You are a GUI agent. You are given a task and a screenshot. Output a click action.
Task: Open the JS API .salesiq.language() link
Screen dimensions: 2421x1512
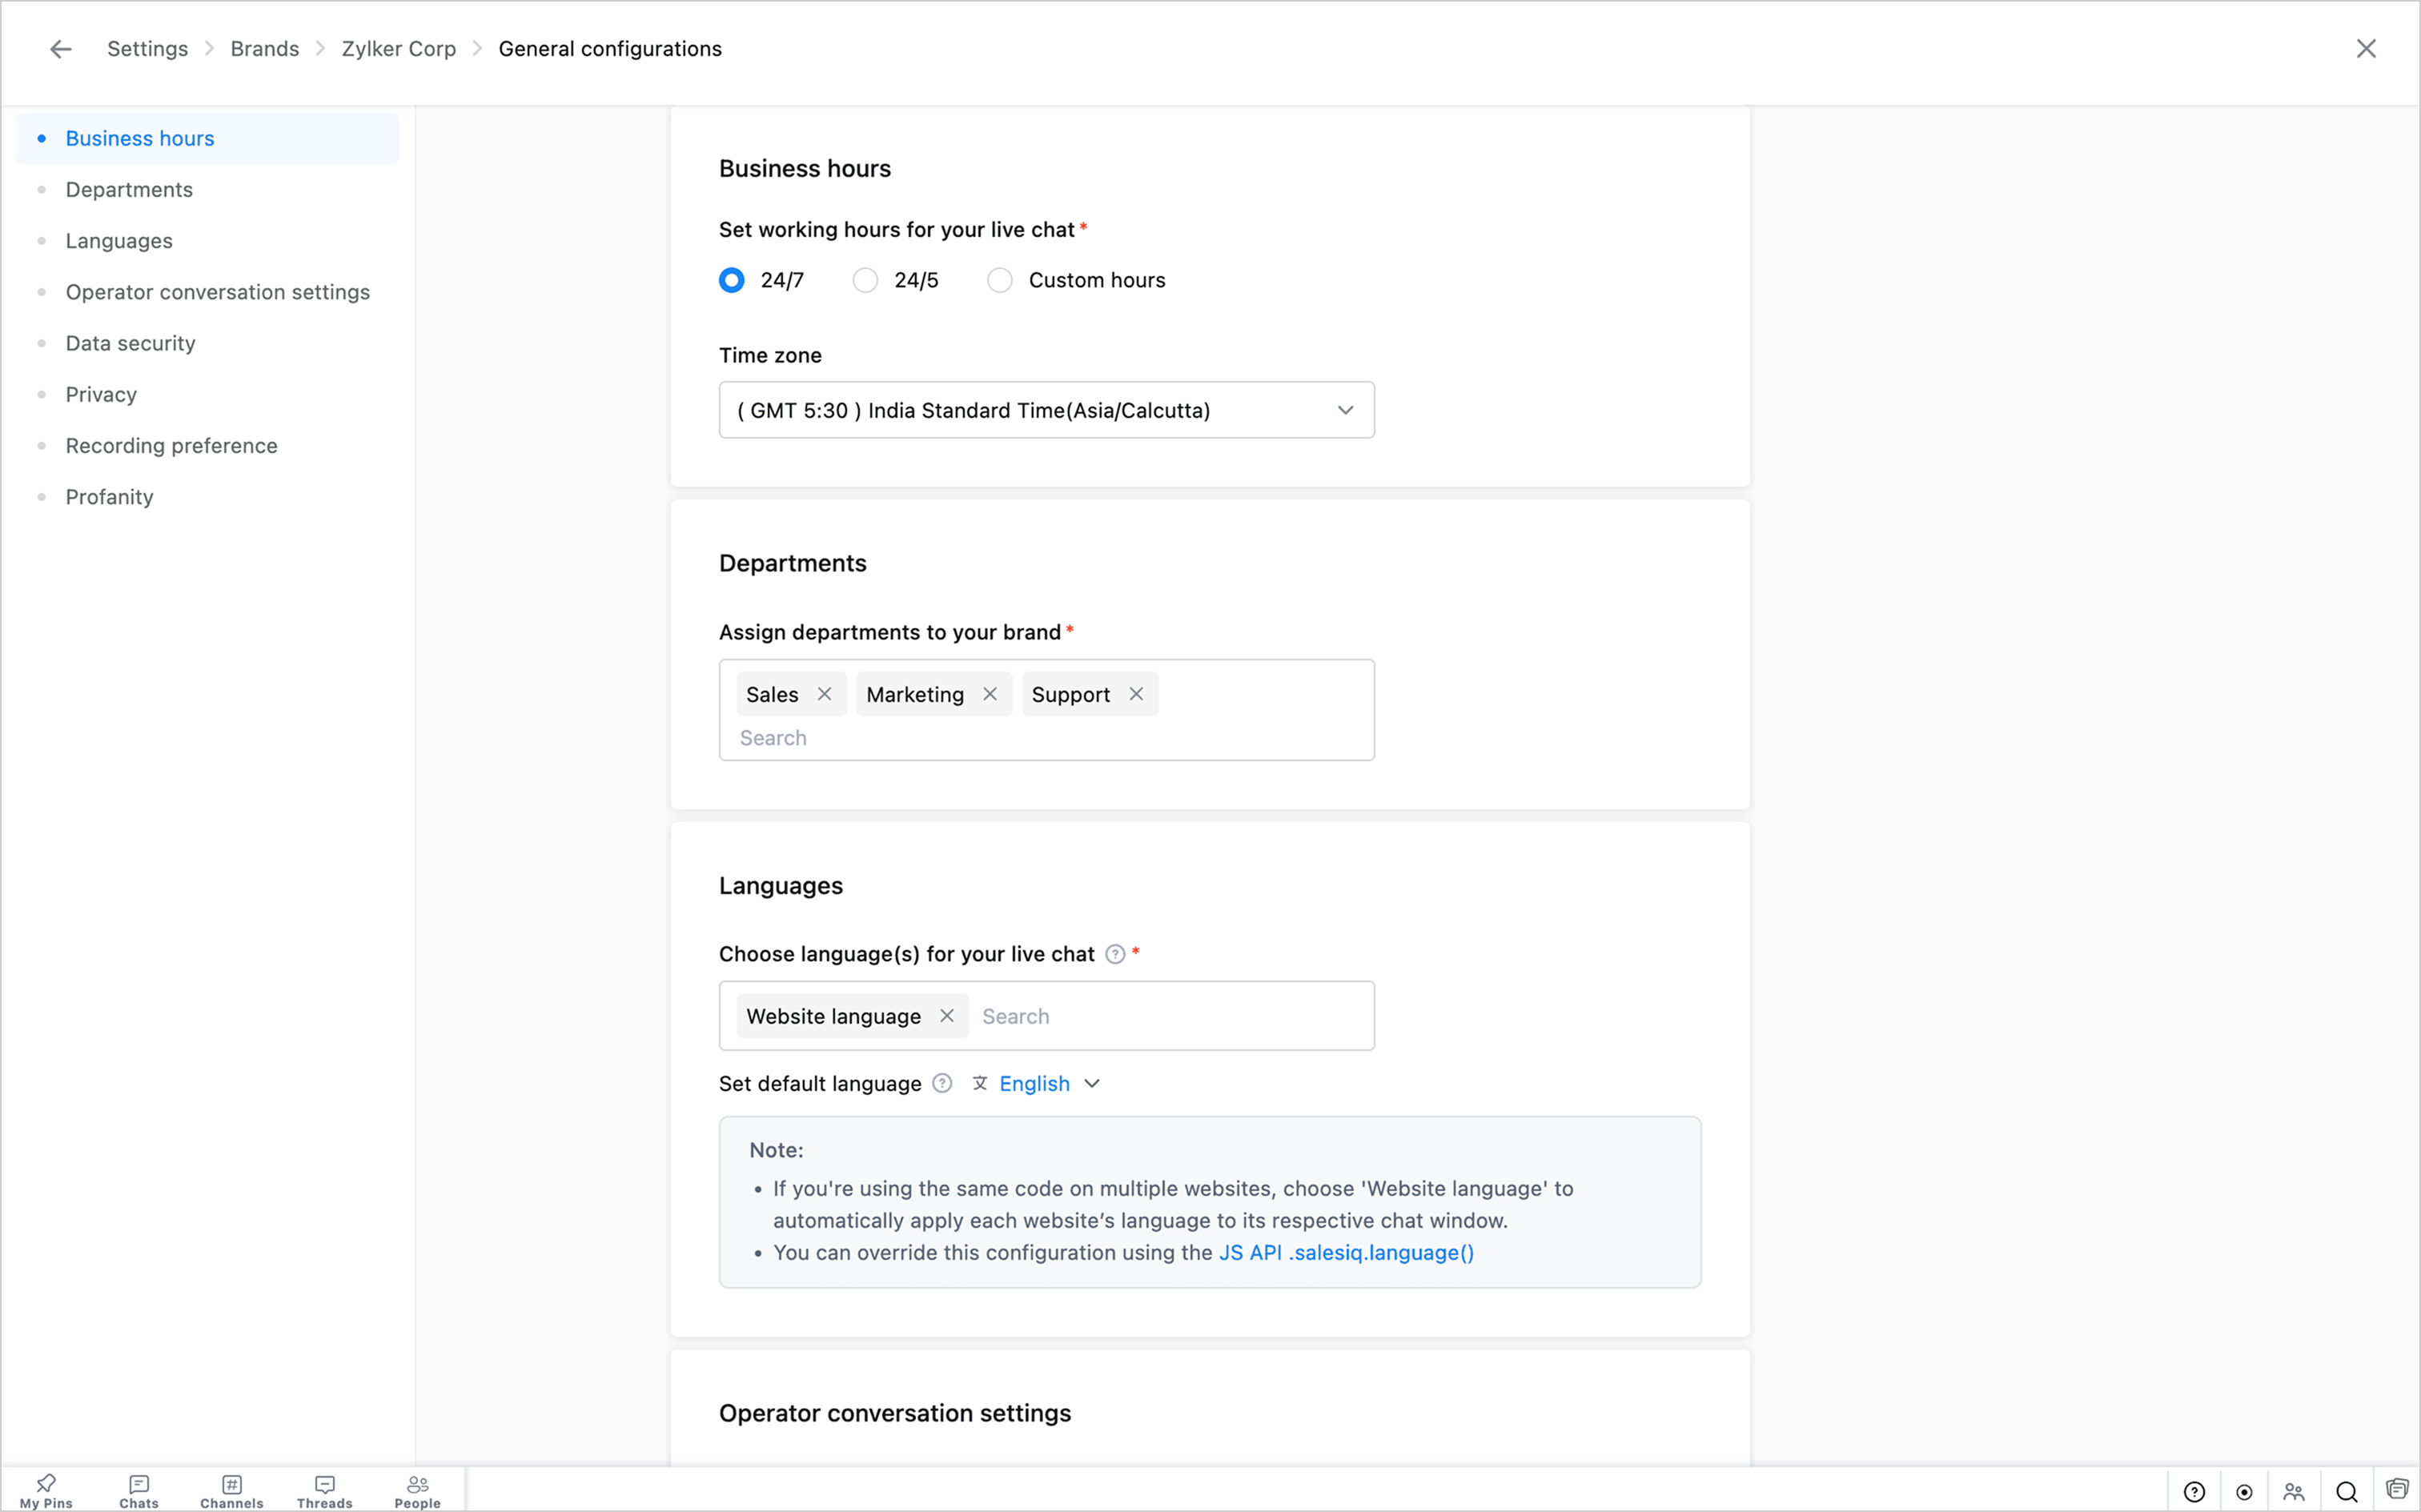[x=1346, y=1253]
